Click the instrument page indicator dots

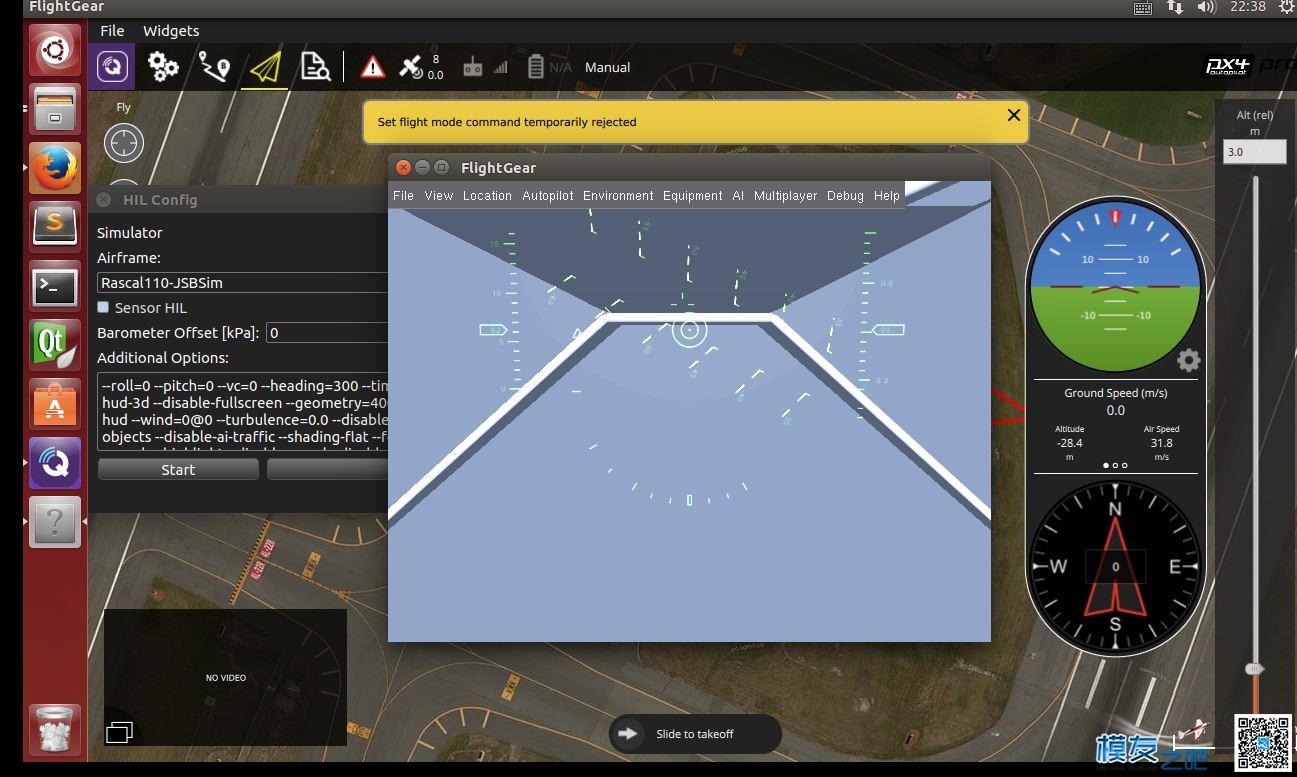(x=1115, y=465)
